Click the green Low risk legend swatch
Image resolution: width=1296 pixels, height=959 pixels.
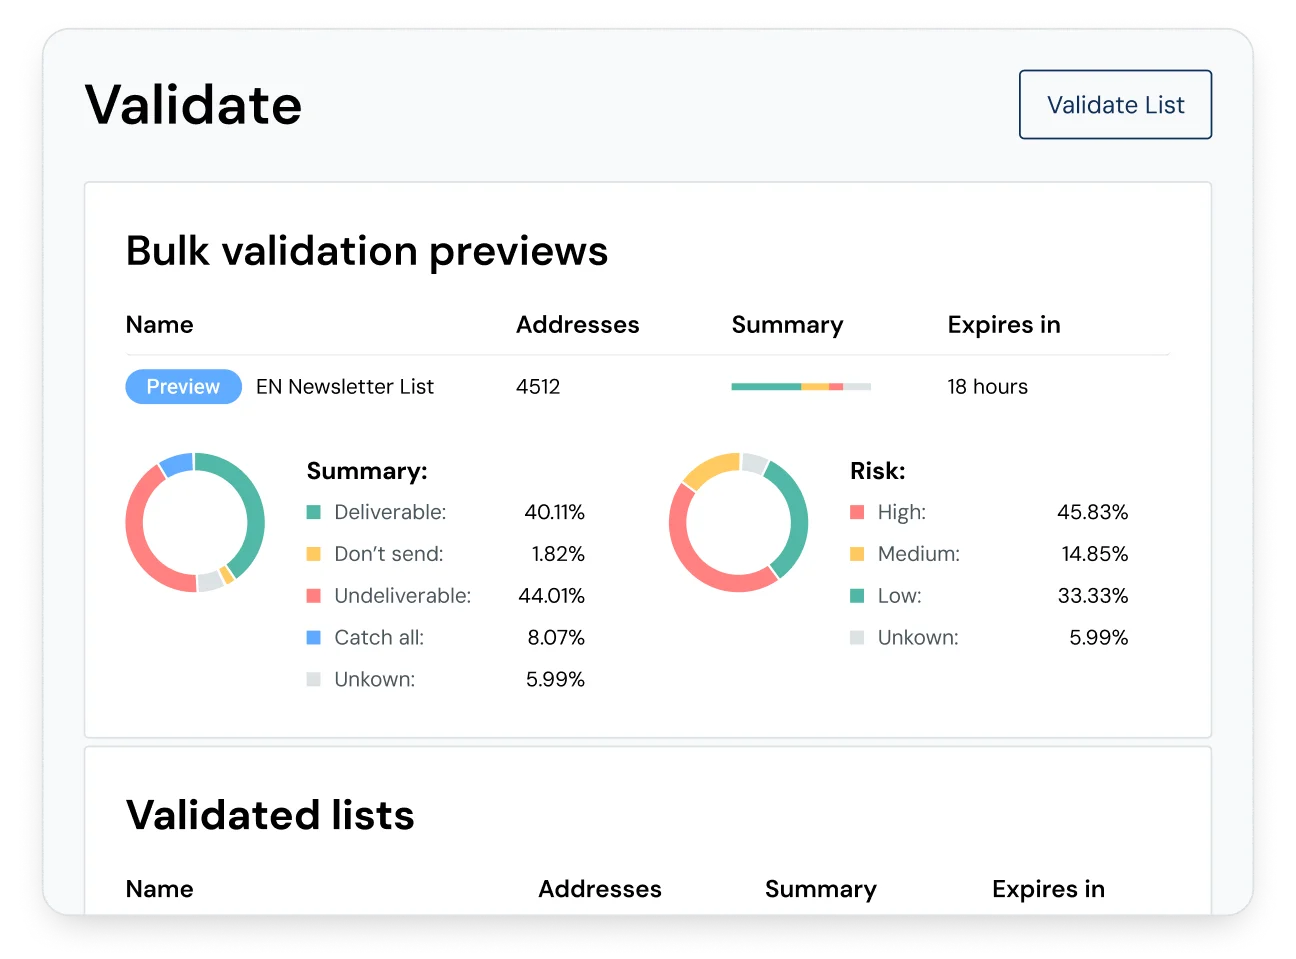pyautogui.click(x=857, y=596)
